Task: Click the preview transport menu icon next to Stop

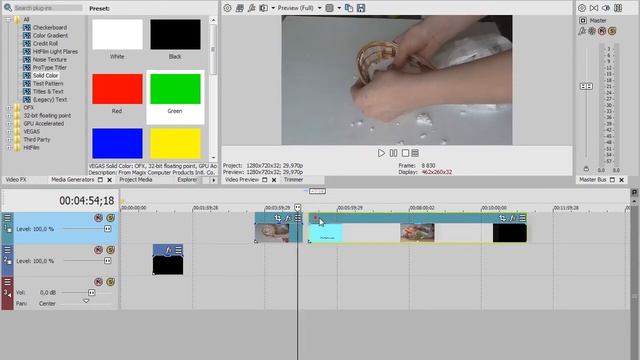Action: point(415,153)
